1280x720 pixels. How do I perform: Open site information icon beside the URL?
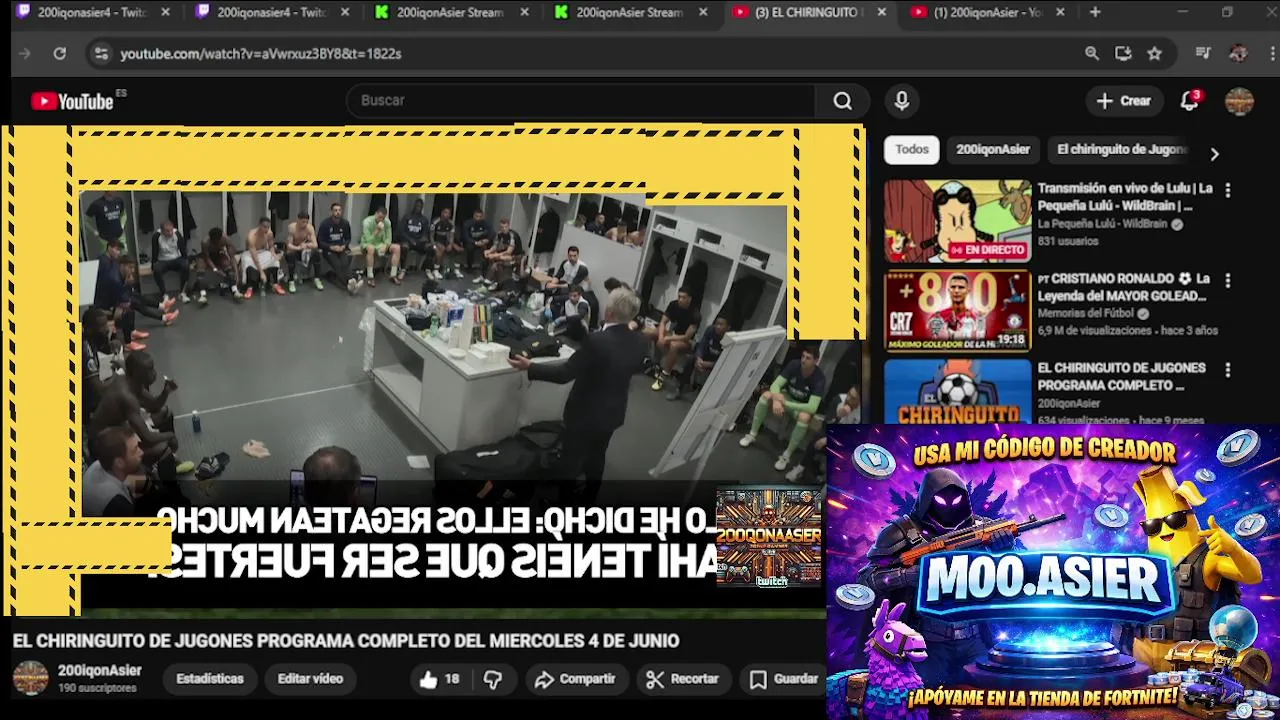click(x=100, y=54)
